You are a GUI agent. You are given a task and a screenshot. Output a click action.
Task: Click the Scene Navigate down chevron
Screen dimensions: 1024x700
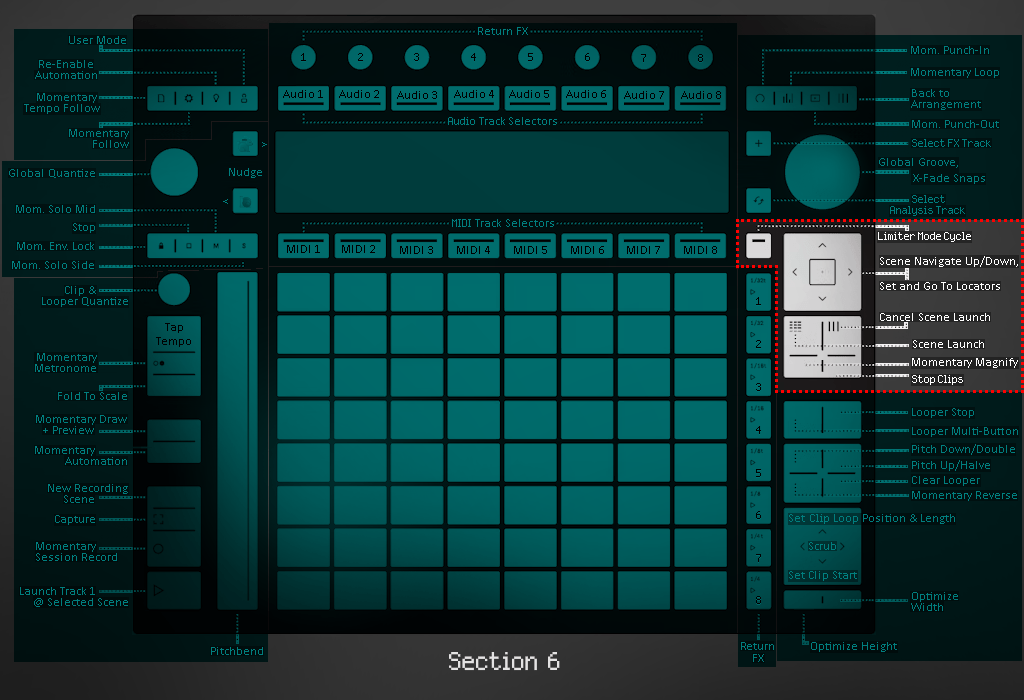pyautogui.click(x=822, y=299)
